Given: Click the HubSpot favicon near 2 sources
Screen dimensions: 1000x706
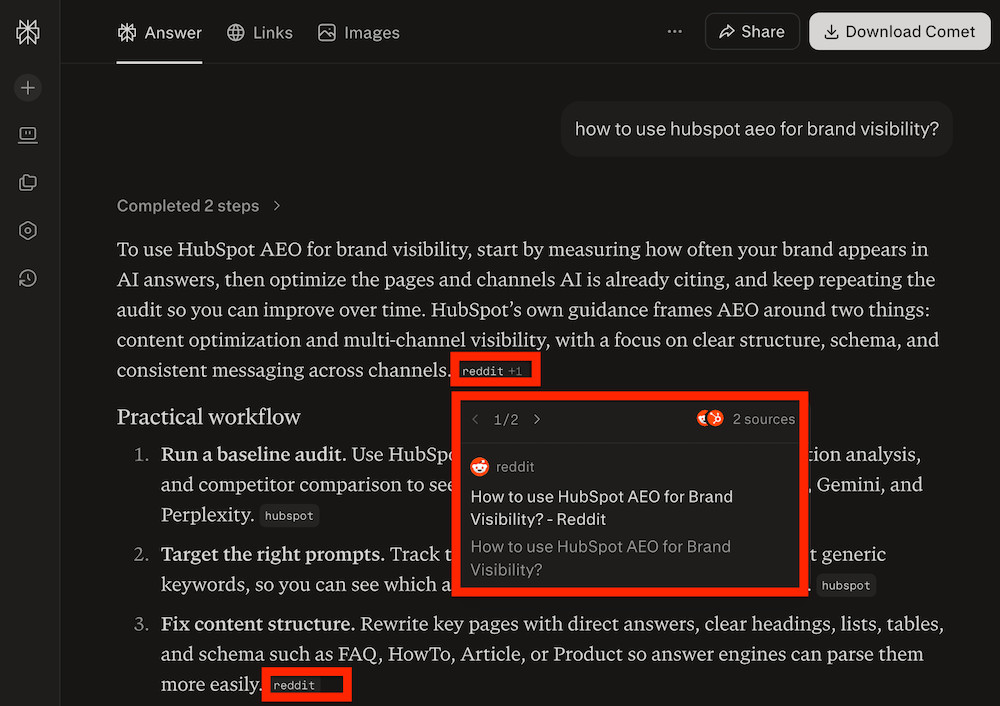Looking at the screenshot, I should coord(716,418).
